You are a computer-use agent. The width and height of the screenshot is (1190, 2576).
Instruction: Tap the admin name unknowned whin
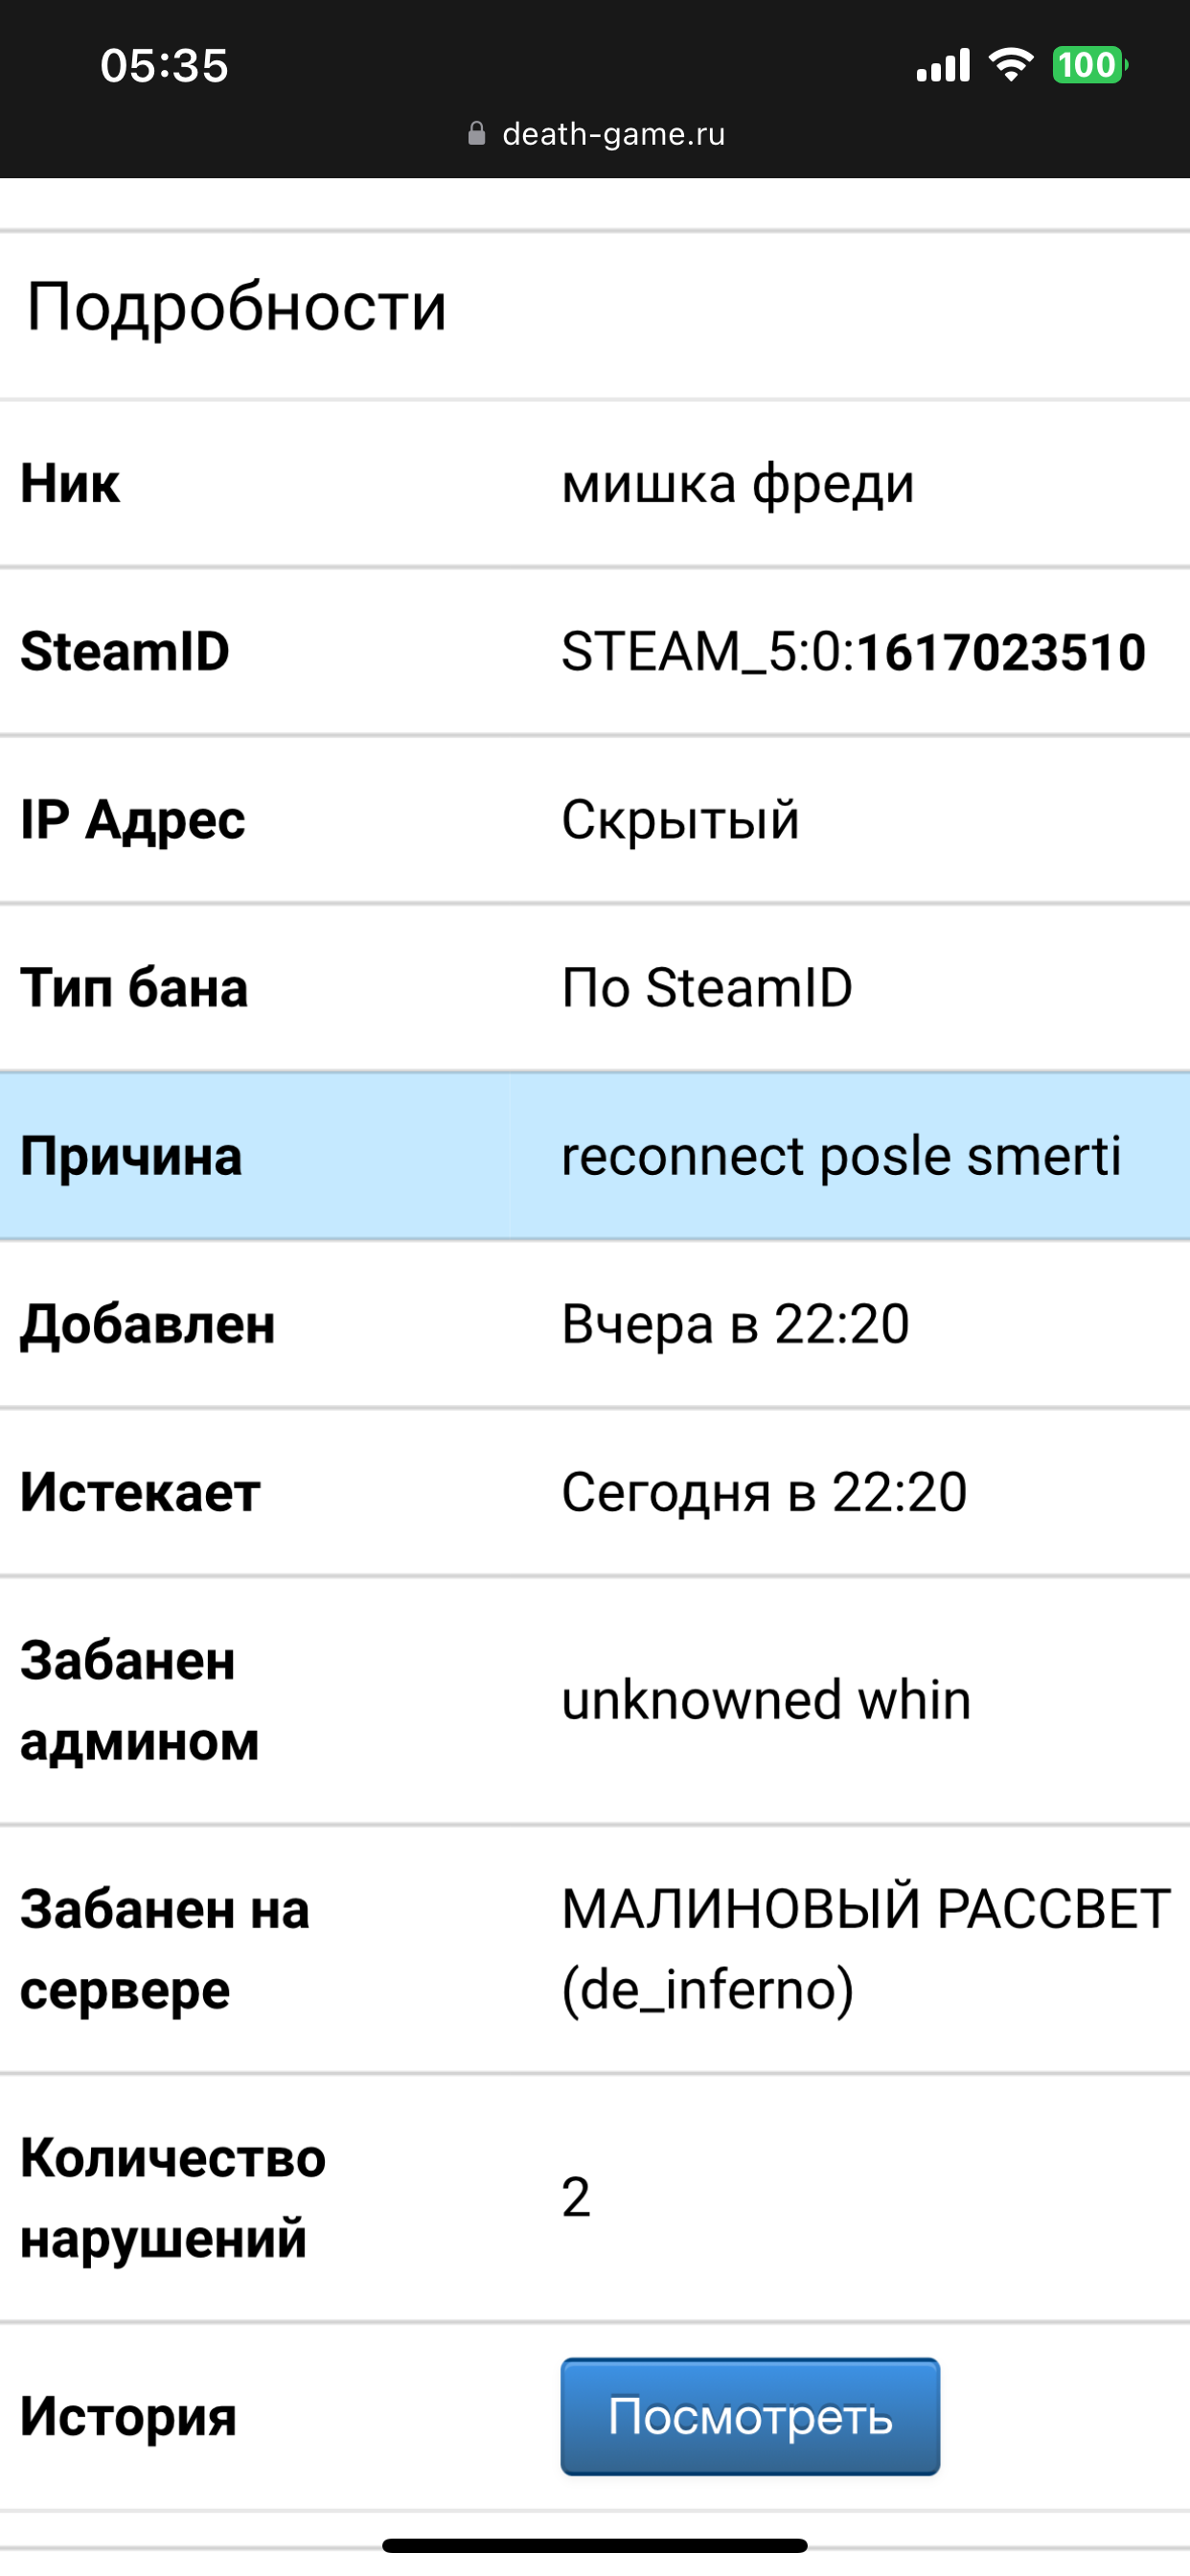point(766,1700)
